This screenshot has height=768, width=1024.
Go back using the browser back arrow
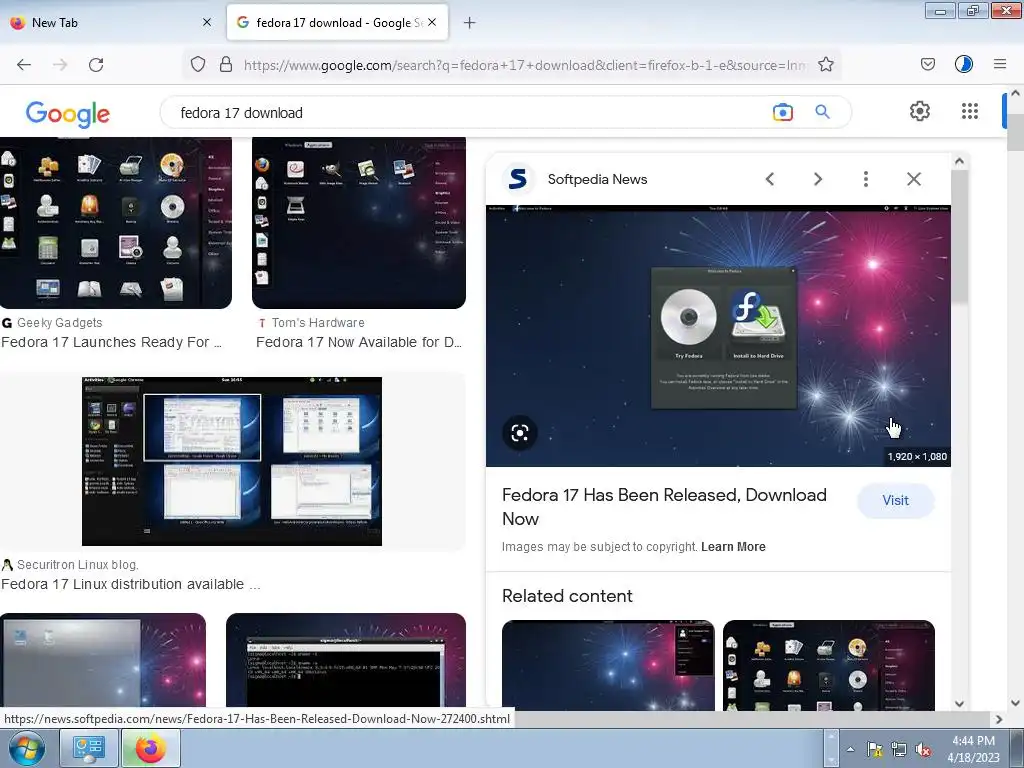pyautogui.click(x=24, y=64)
